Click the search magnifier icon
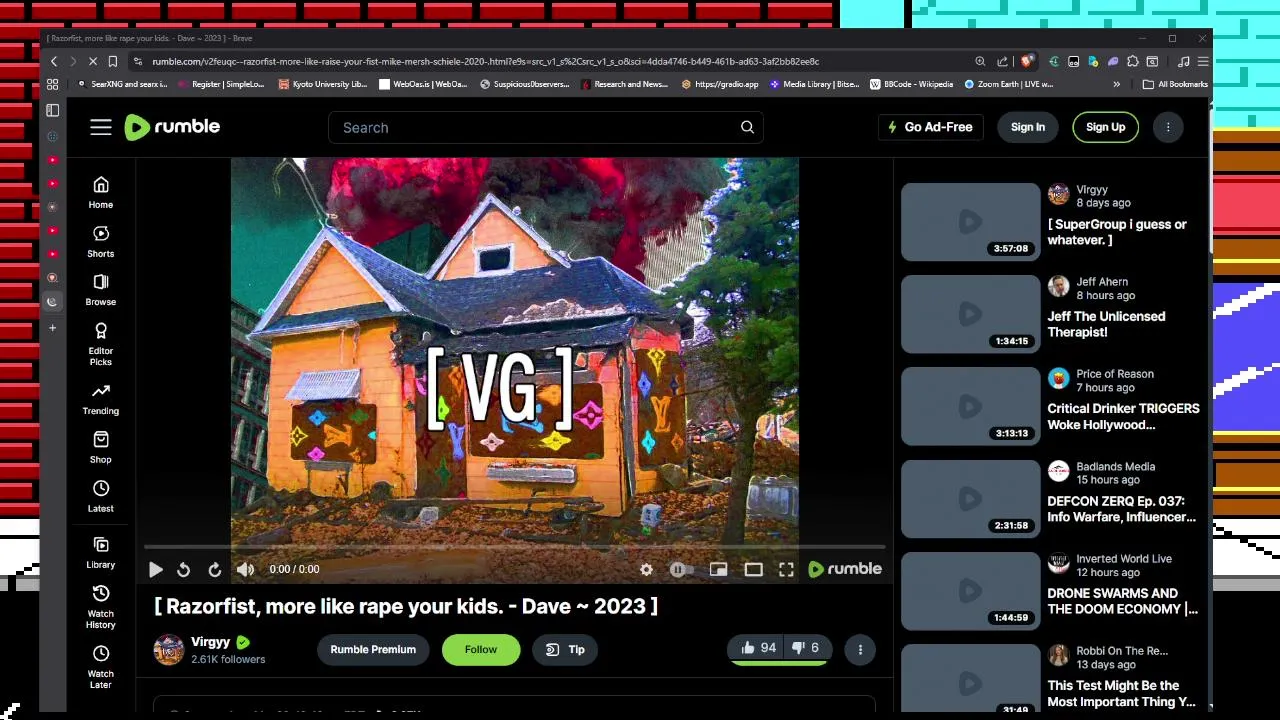This screenshot has width=1280, height=720. pos(747,127)
